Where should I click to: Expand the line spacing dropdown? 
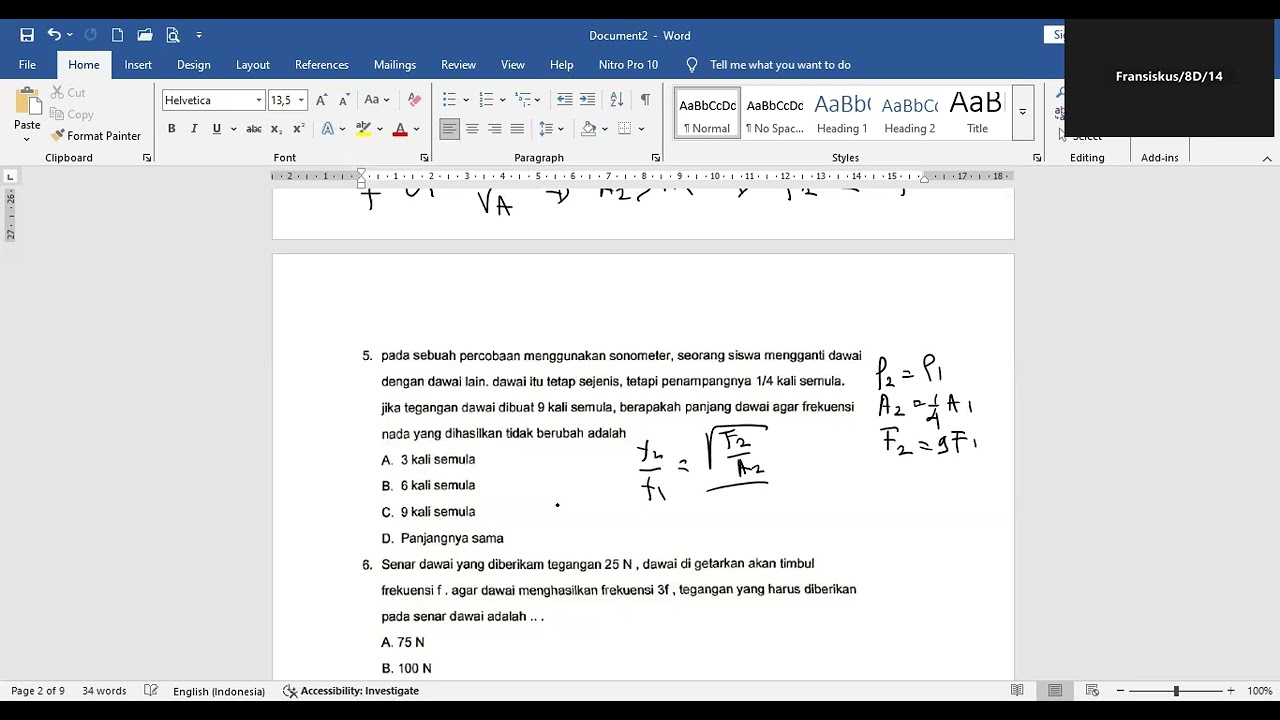click(560, 129)
